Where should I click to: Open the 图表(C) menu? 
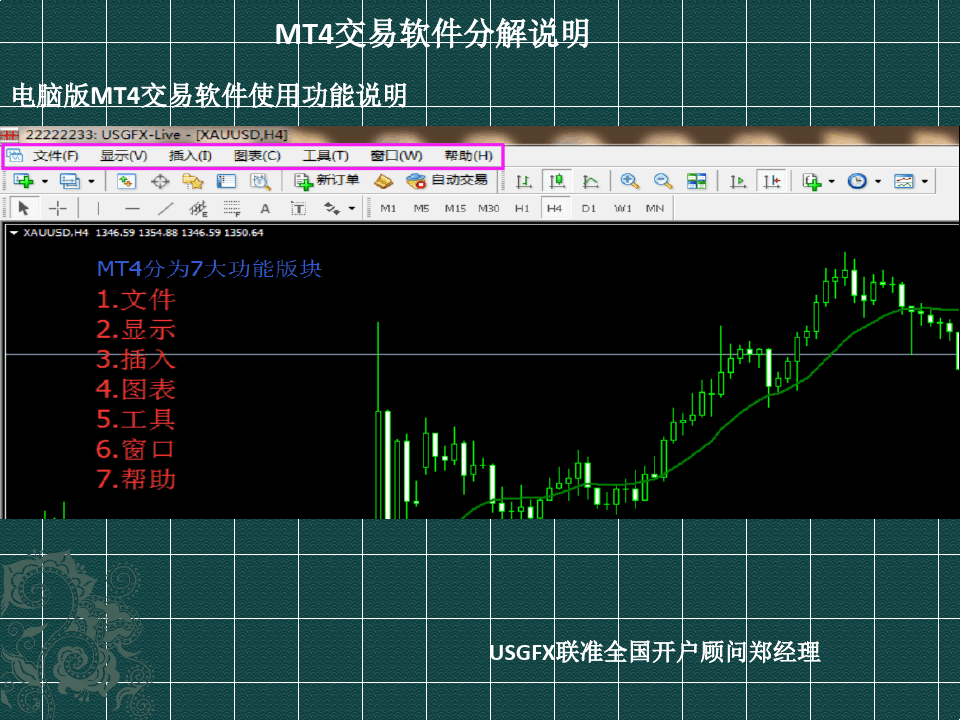pos(257,156)
